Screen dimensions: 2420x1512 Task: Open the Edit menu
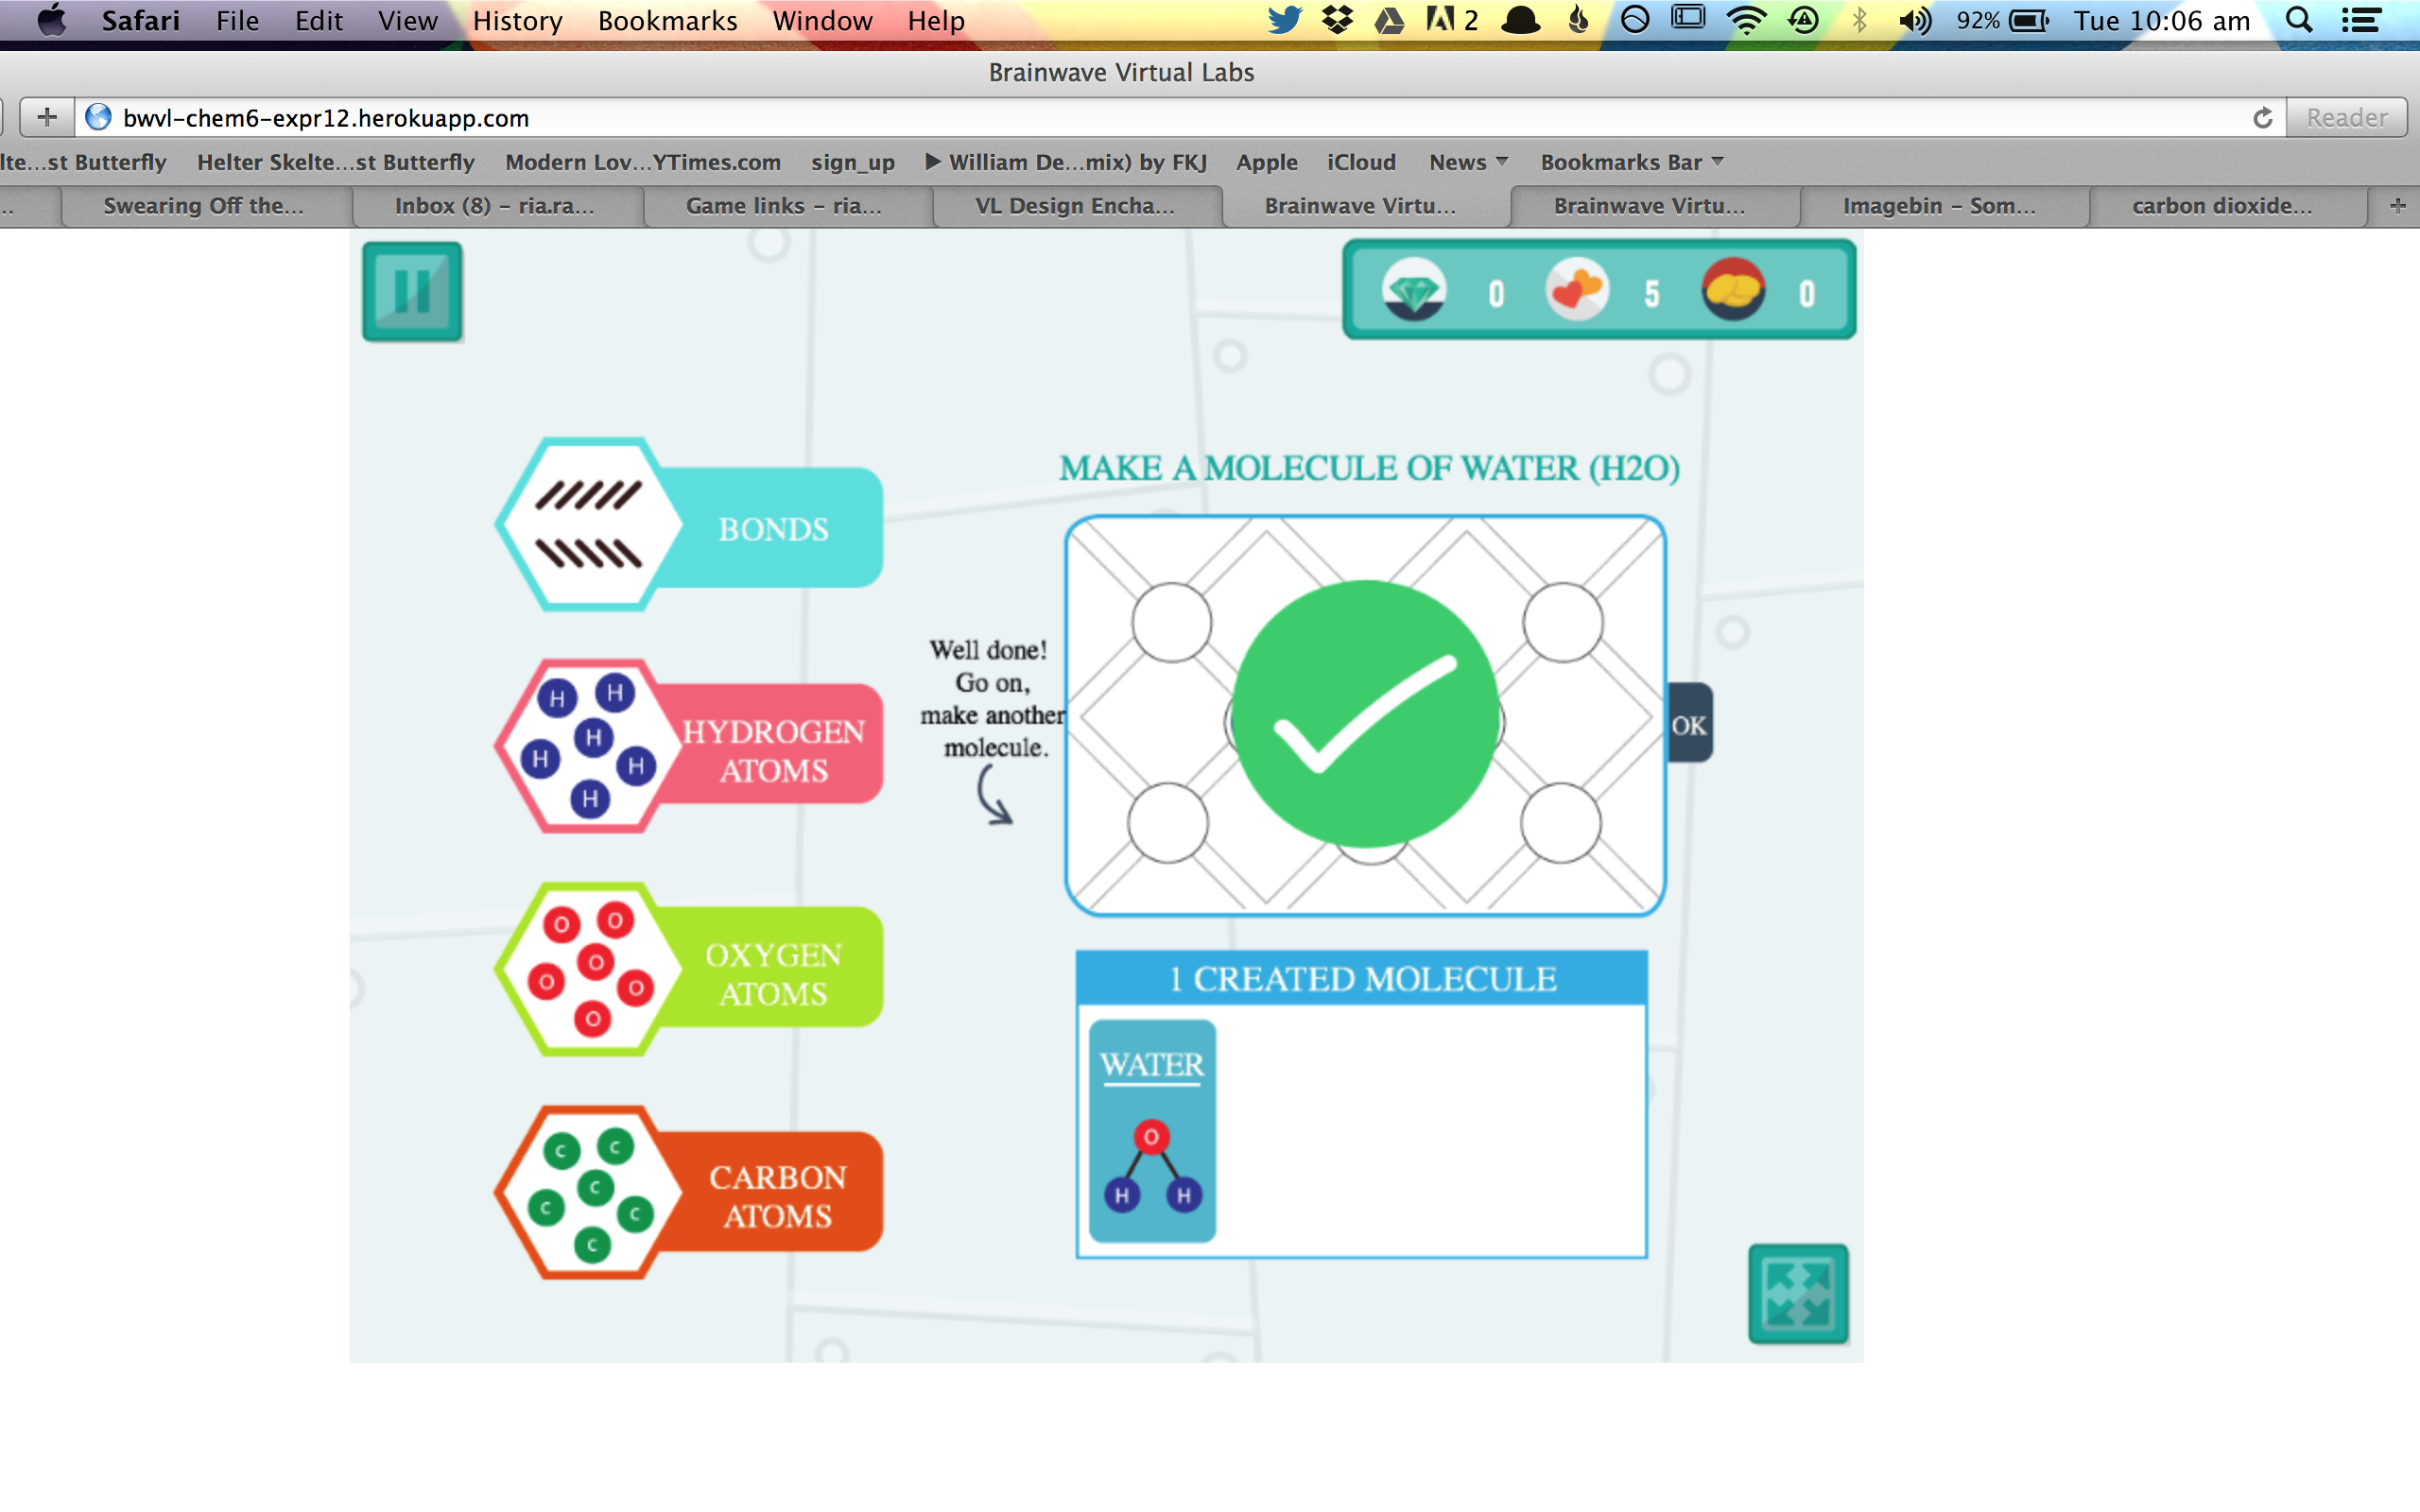coord(319,21)
